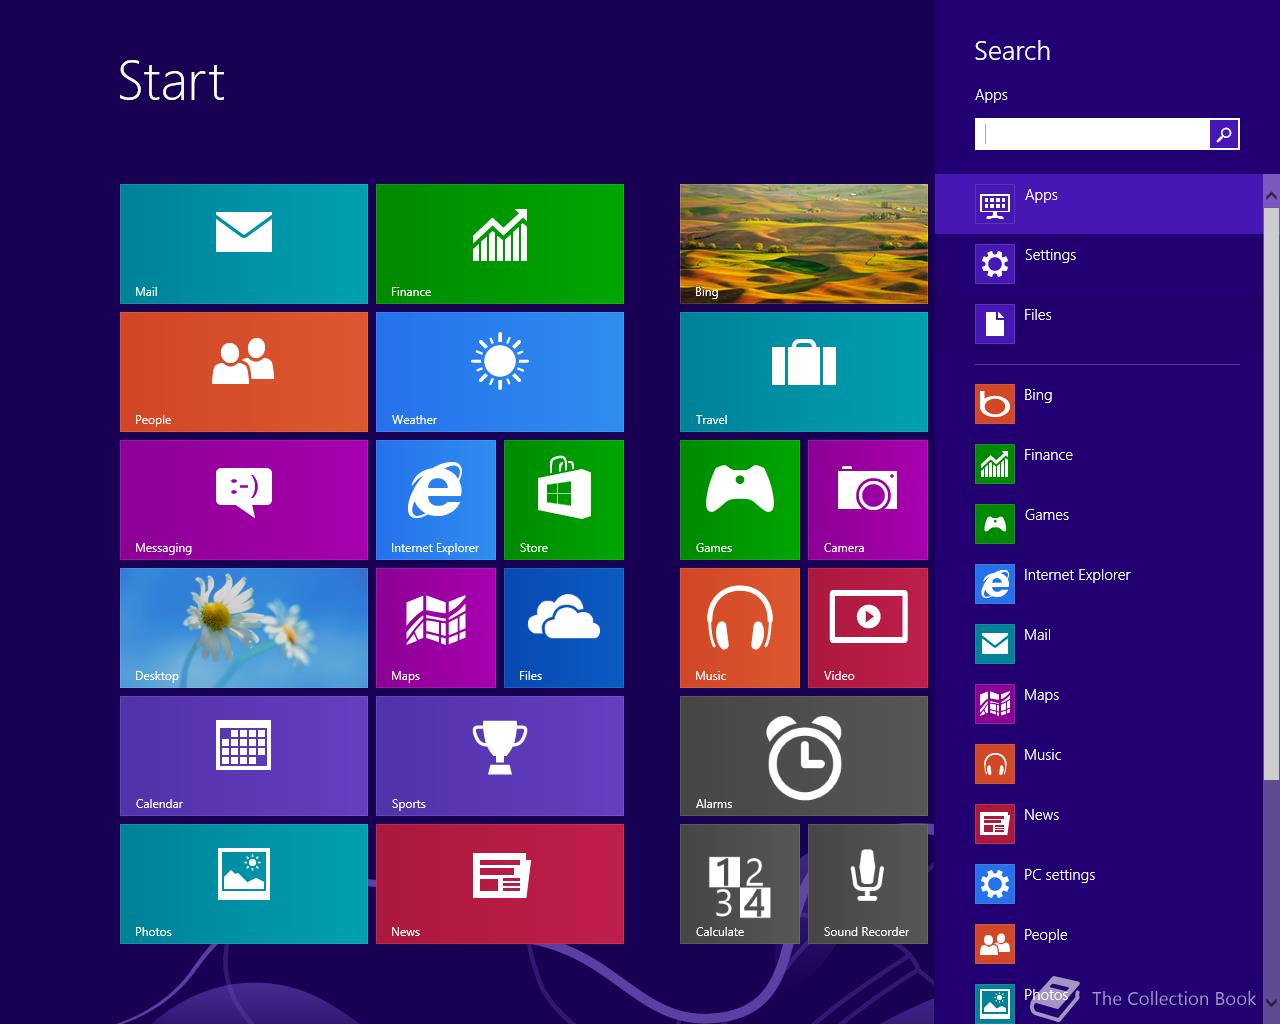Choose Finance in search list
The image size is (1280, 1024).
(1099, 464)
